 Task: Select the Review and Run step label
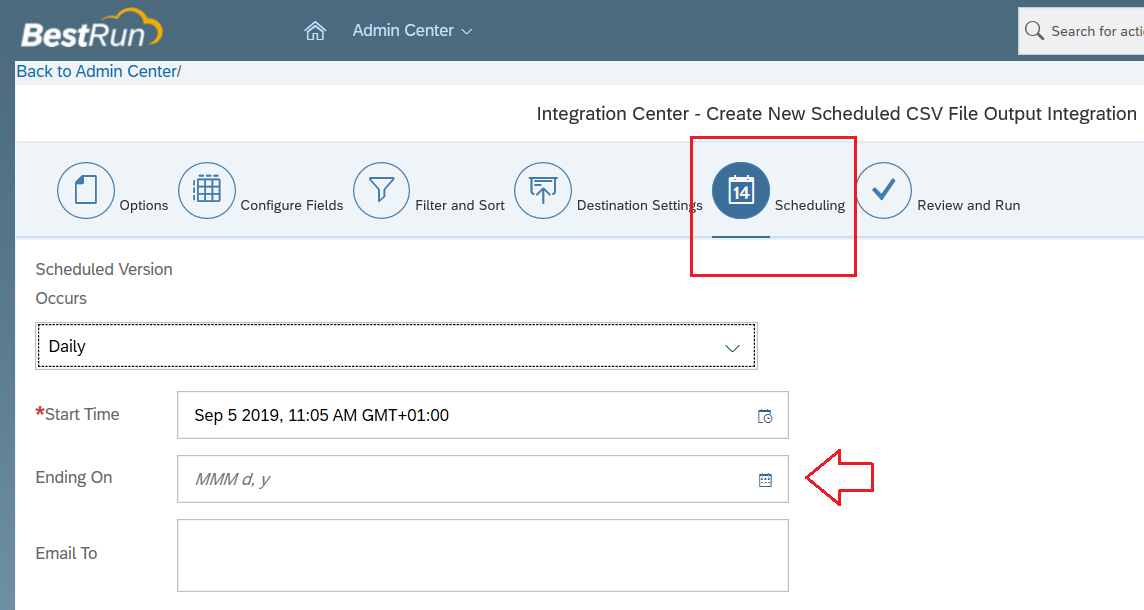pos(968,206)
